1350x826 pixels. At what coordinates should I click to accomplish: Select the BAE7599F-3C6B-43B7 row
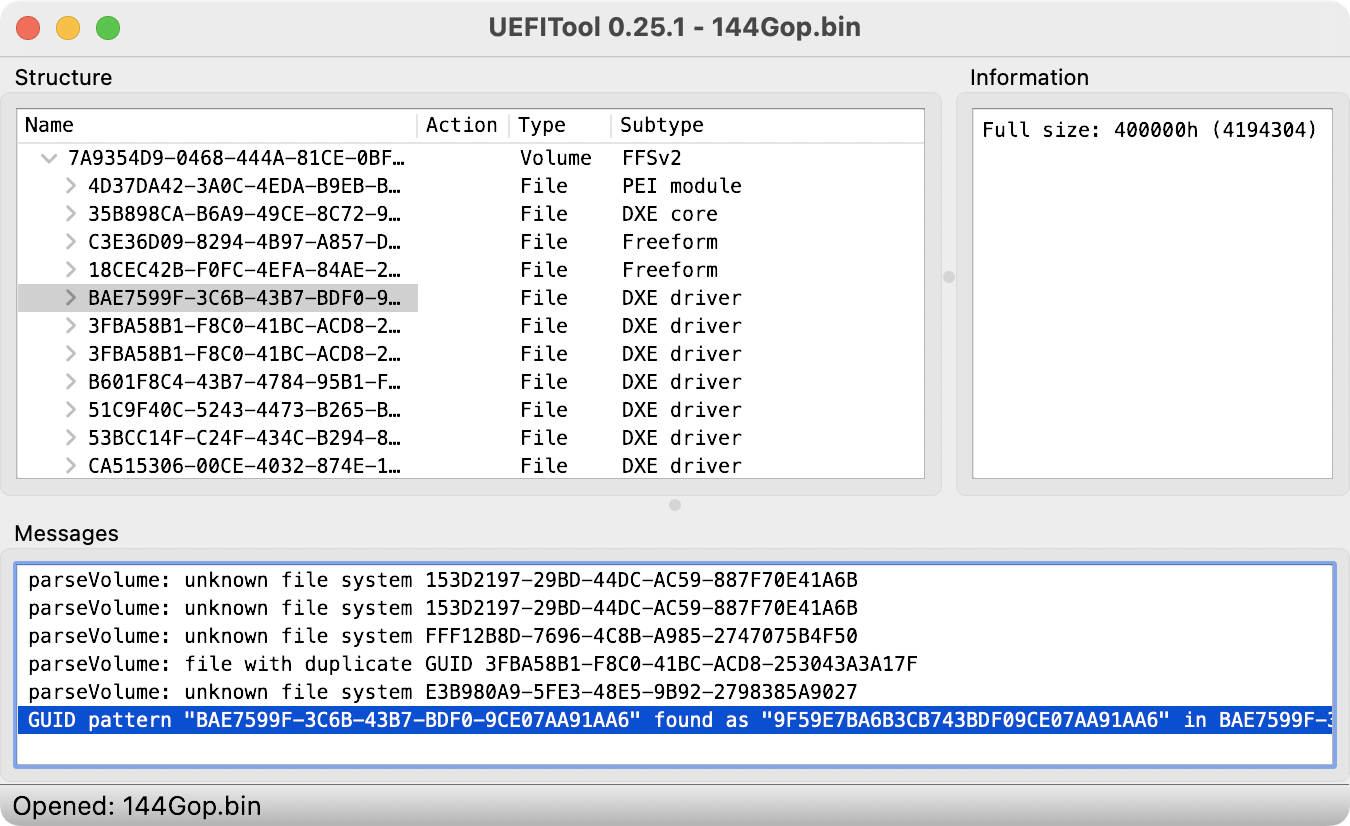(471, 298)
